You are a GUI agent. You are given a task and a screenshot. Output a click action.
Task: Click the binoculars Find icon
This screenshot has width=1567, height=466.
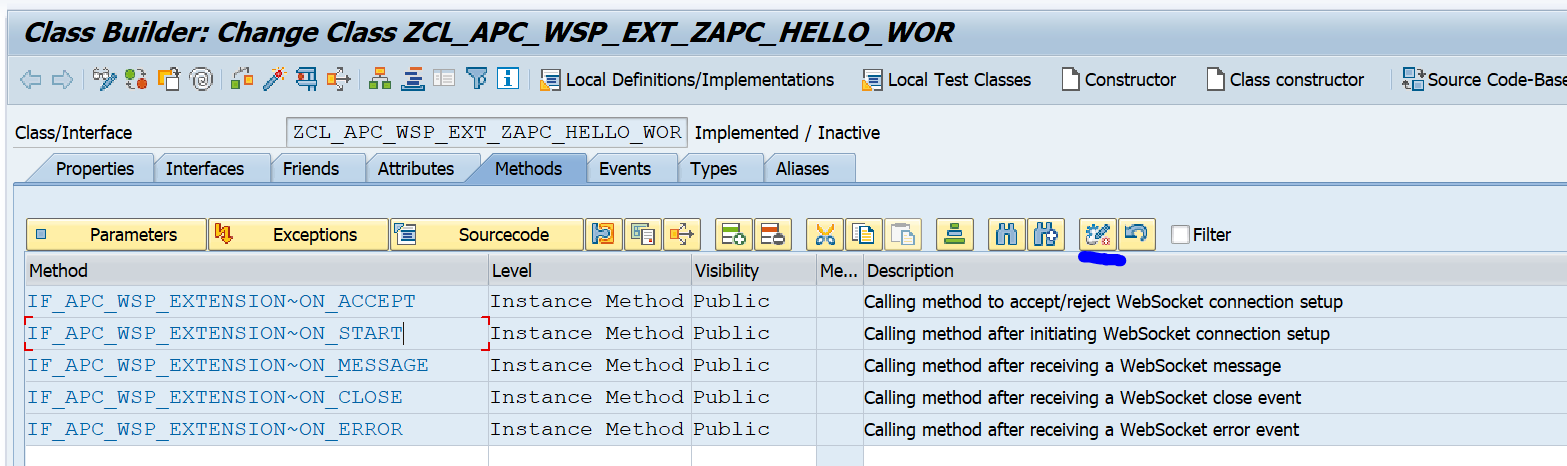1006,235
